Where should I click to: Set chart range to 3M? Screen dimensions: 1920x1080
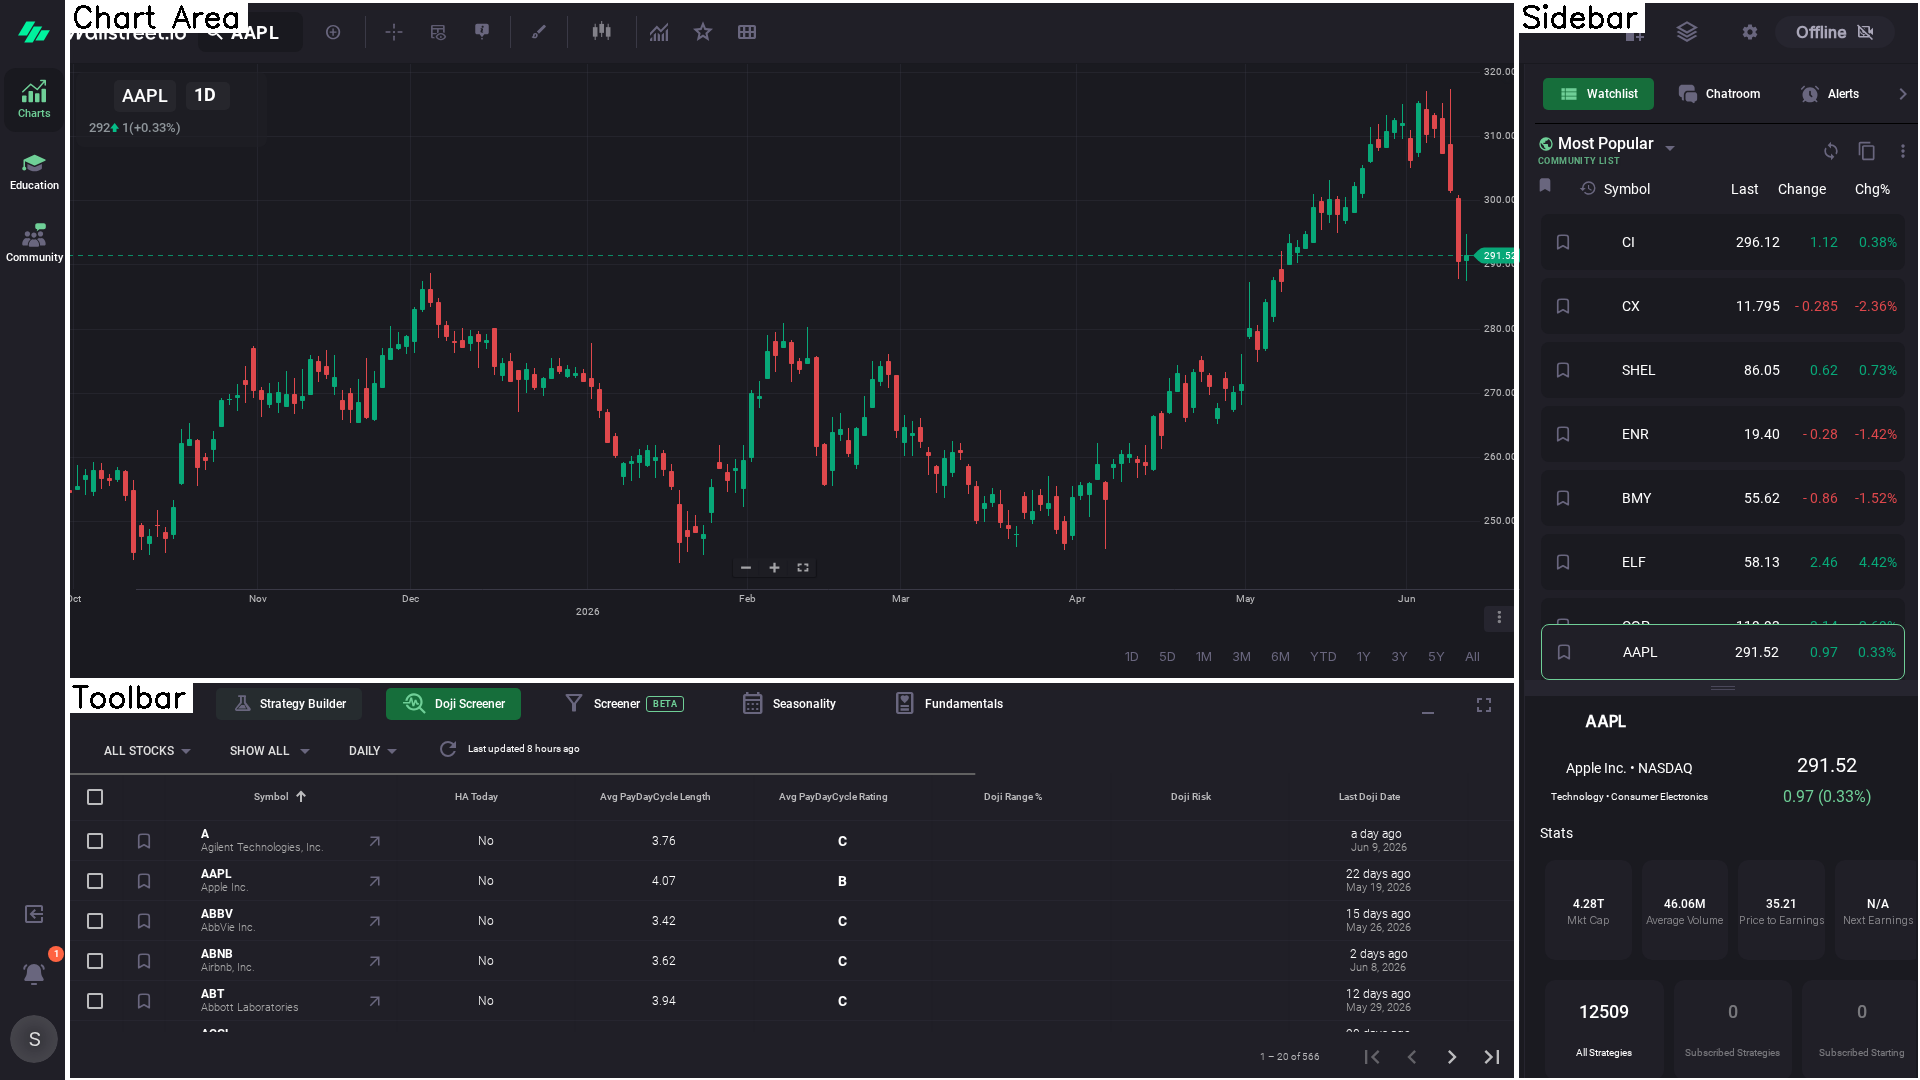tap(1241, 657)
